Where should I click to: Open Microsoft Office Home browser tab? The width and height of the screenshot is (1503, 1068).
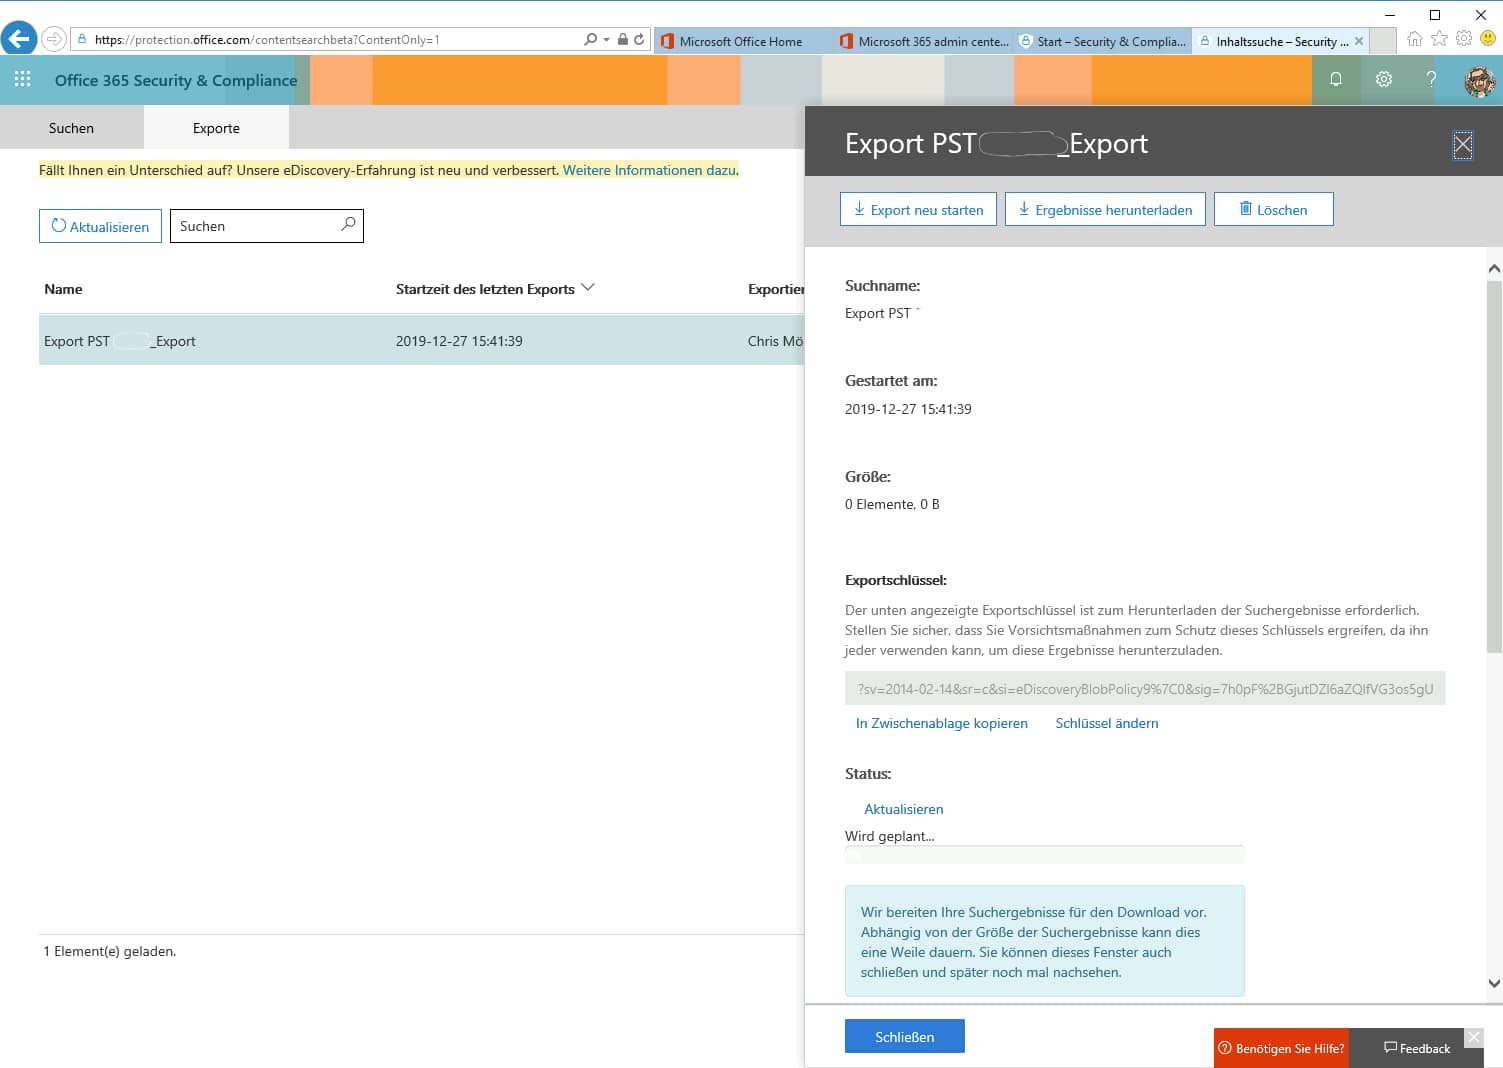742,41
